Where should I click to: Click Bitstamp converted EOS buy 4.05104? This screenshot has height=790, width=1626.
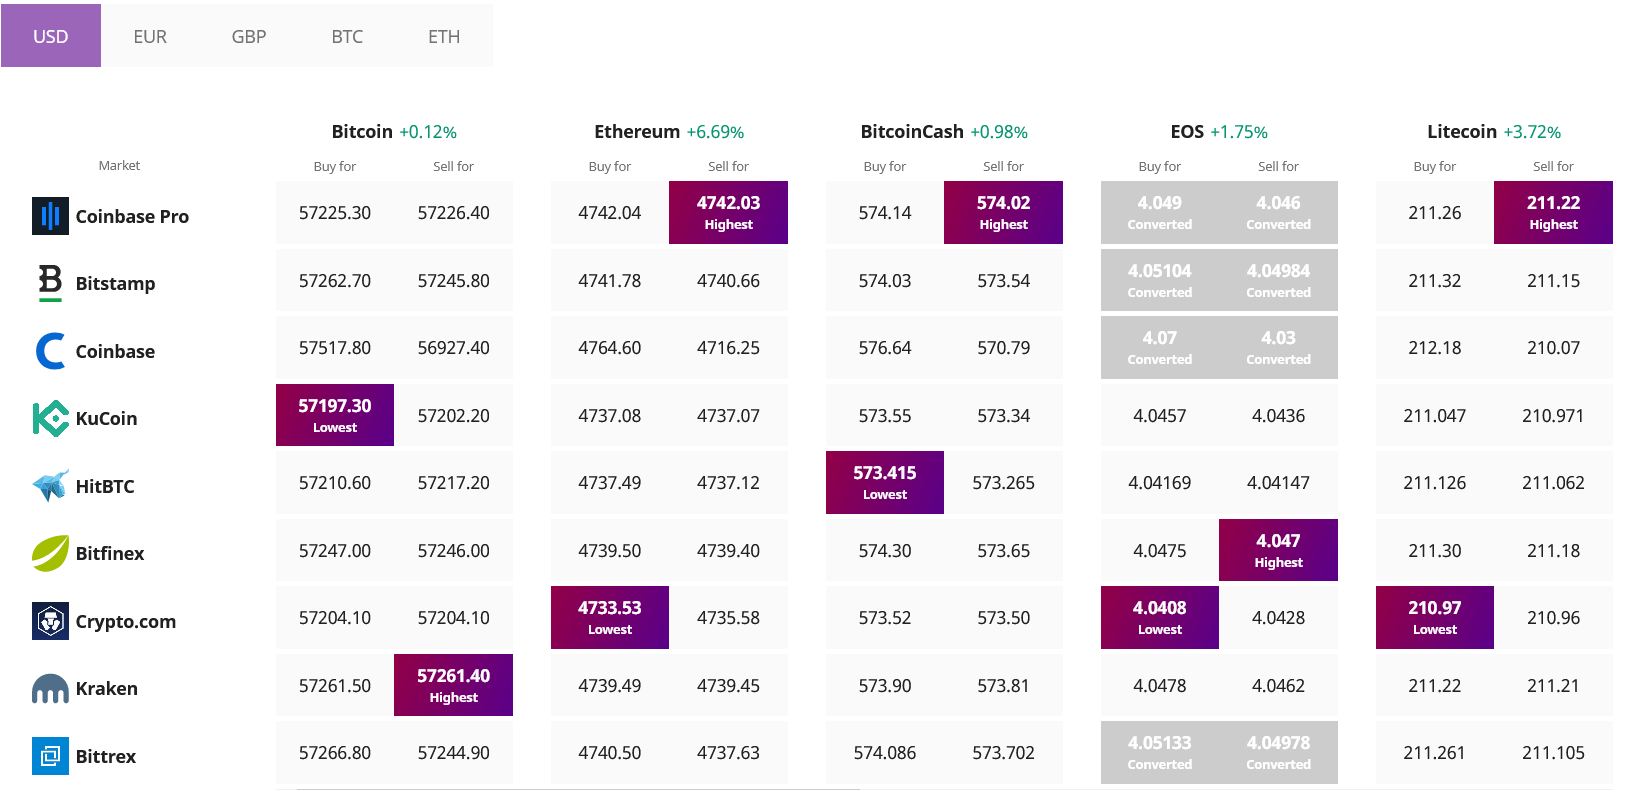click(1160, 280)
